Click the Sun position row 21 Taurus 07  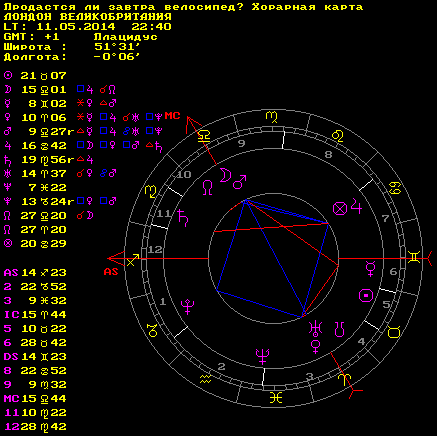point(35,76)
